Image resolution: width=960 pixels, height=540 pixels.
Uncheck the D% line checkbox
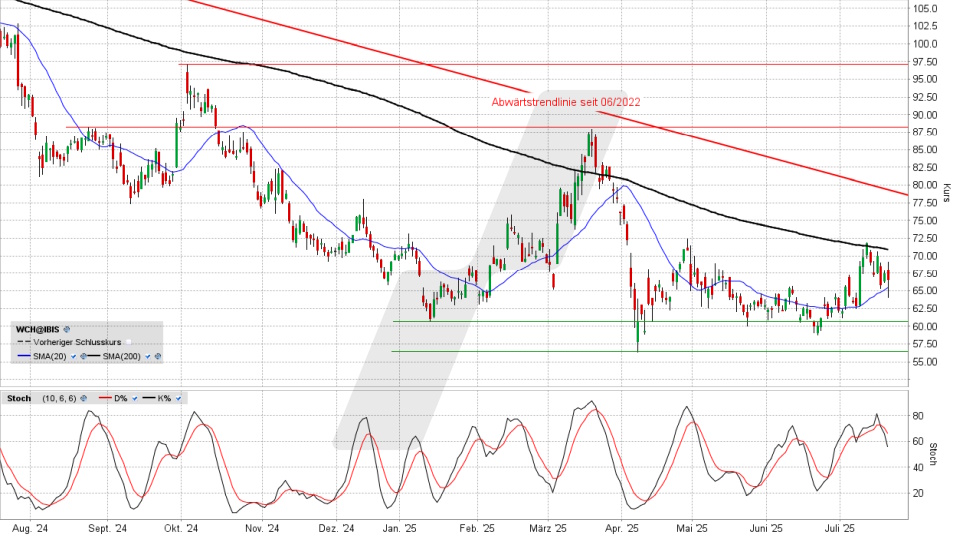click(x=135, y=398)
